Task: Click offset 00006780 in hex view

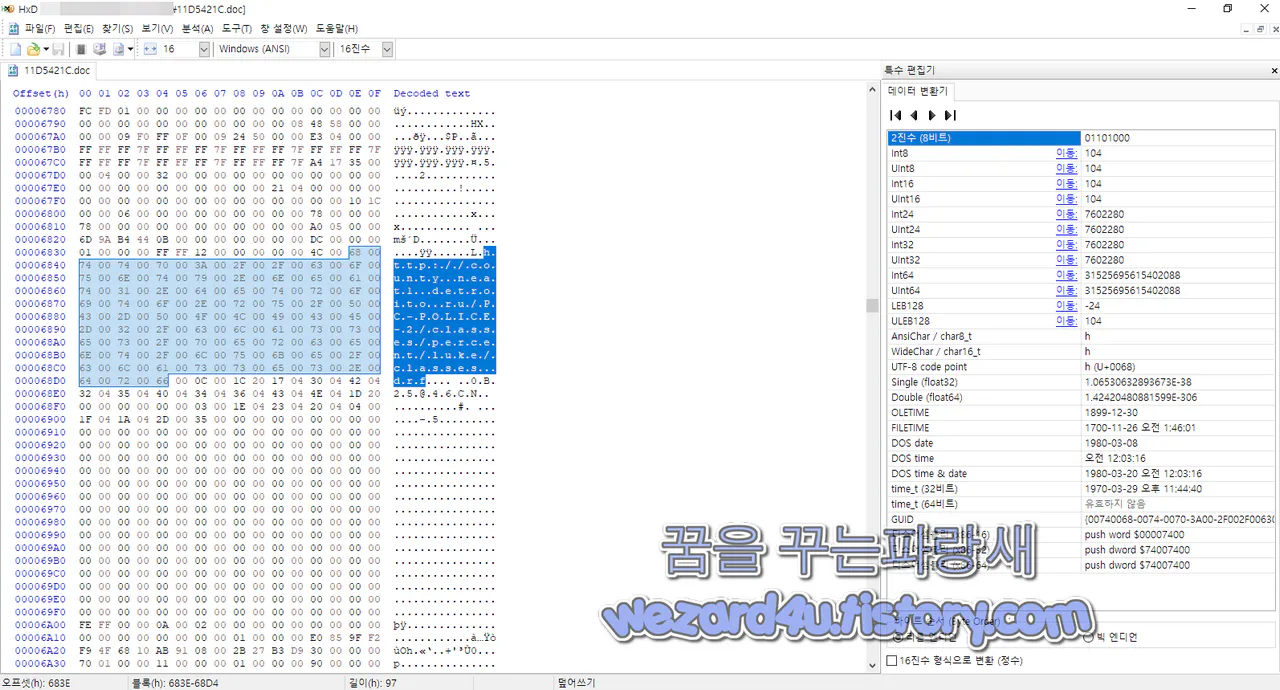Action: coord(39,110)
